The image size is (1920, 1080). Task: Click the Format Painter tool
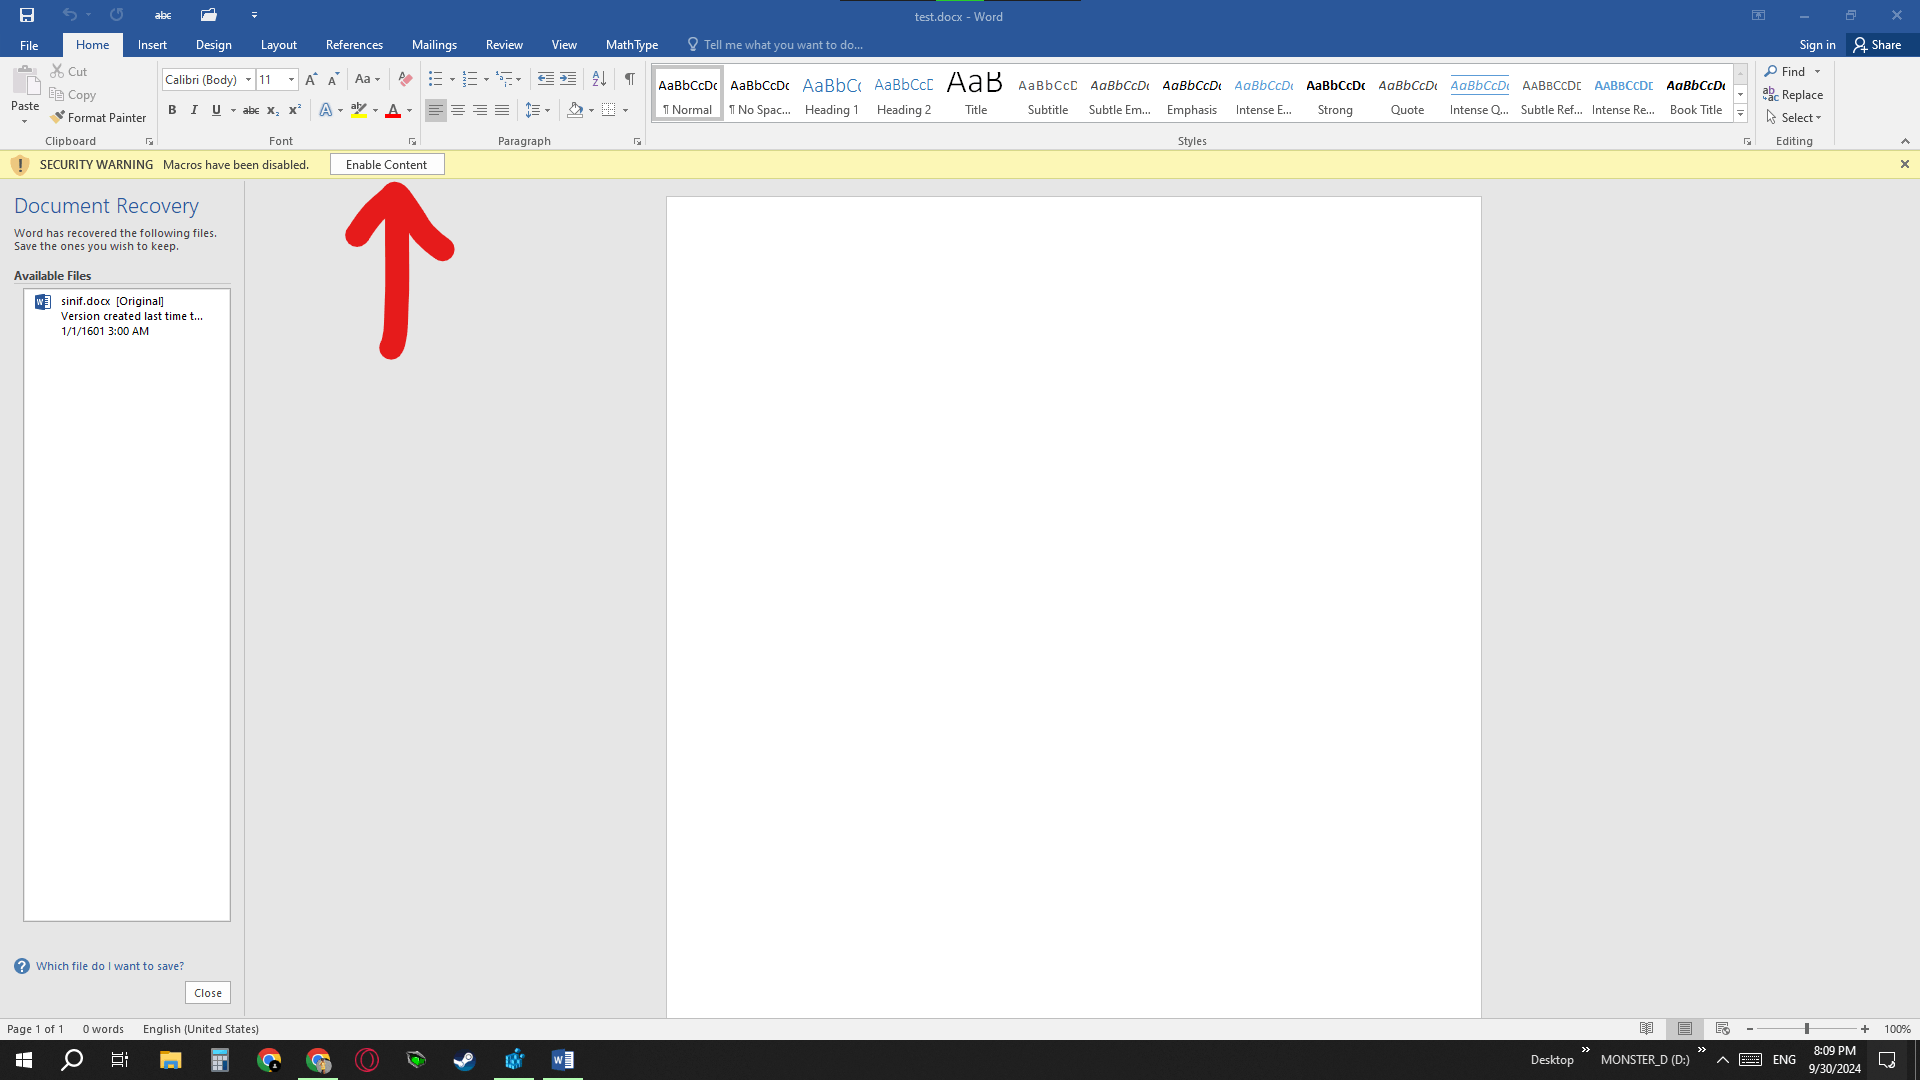(x=98, y=117)
